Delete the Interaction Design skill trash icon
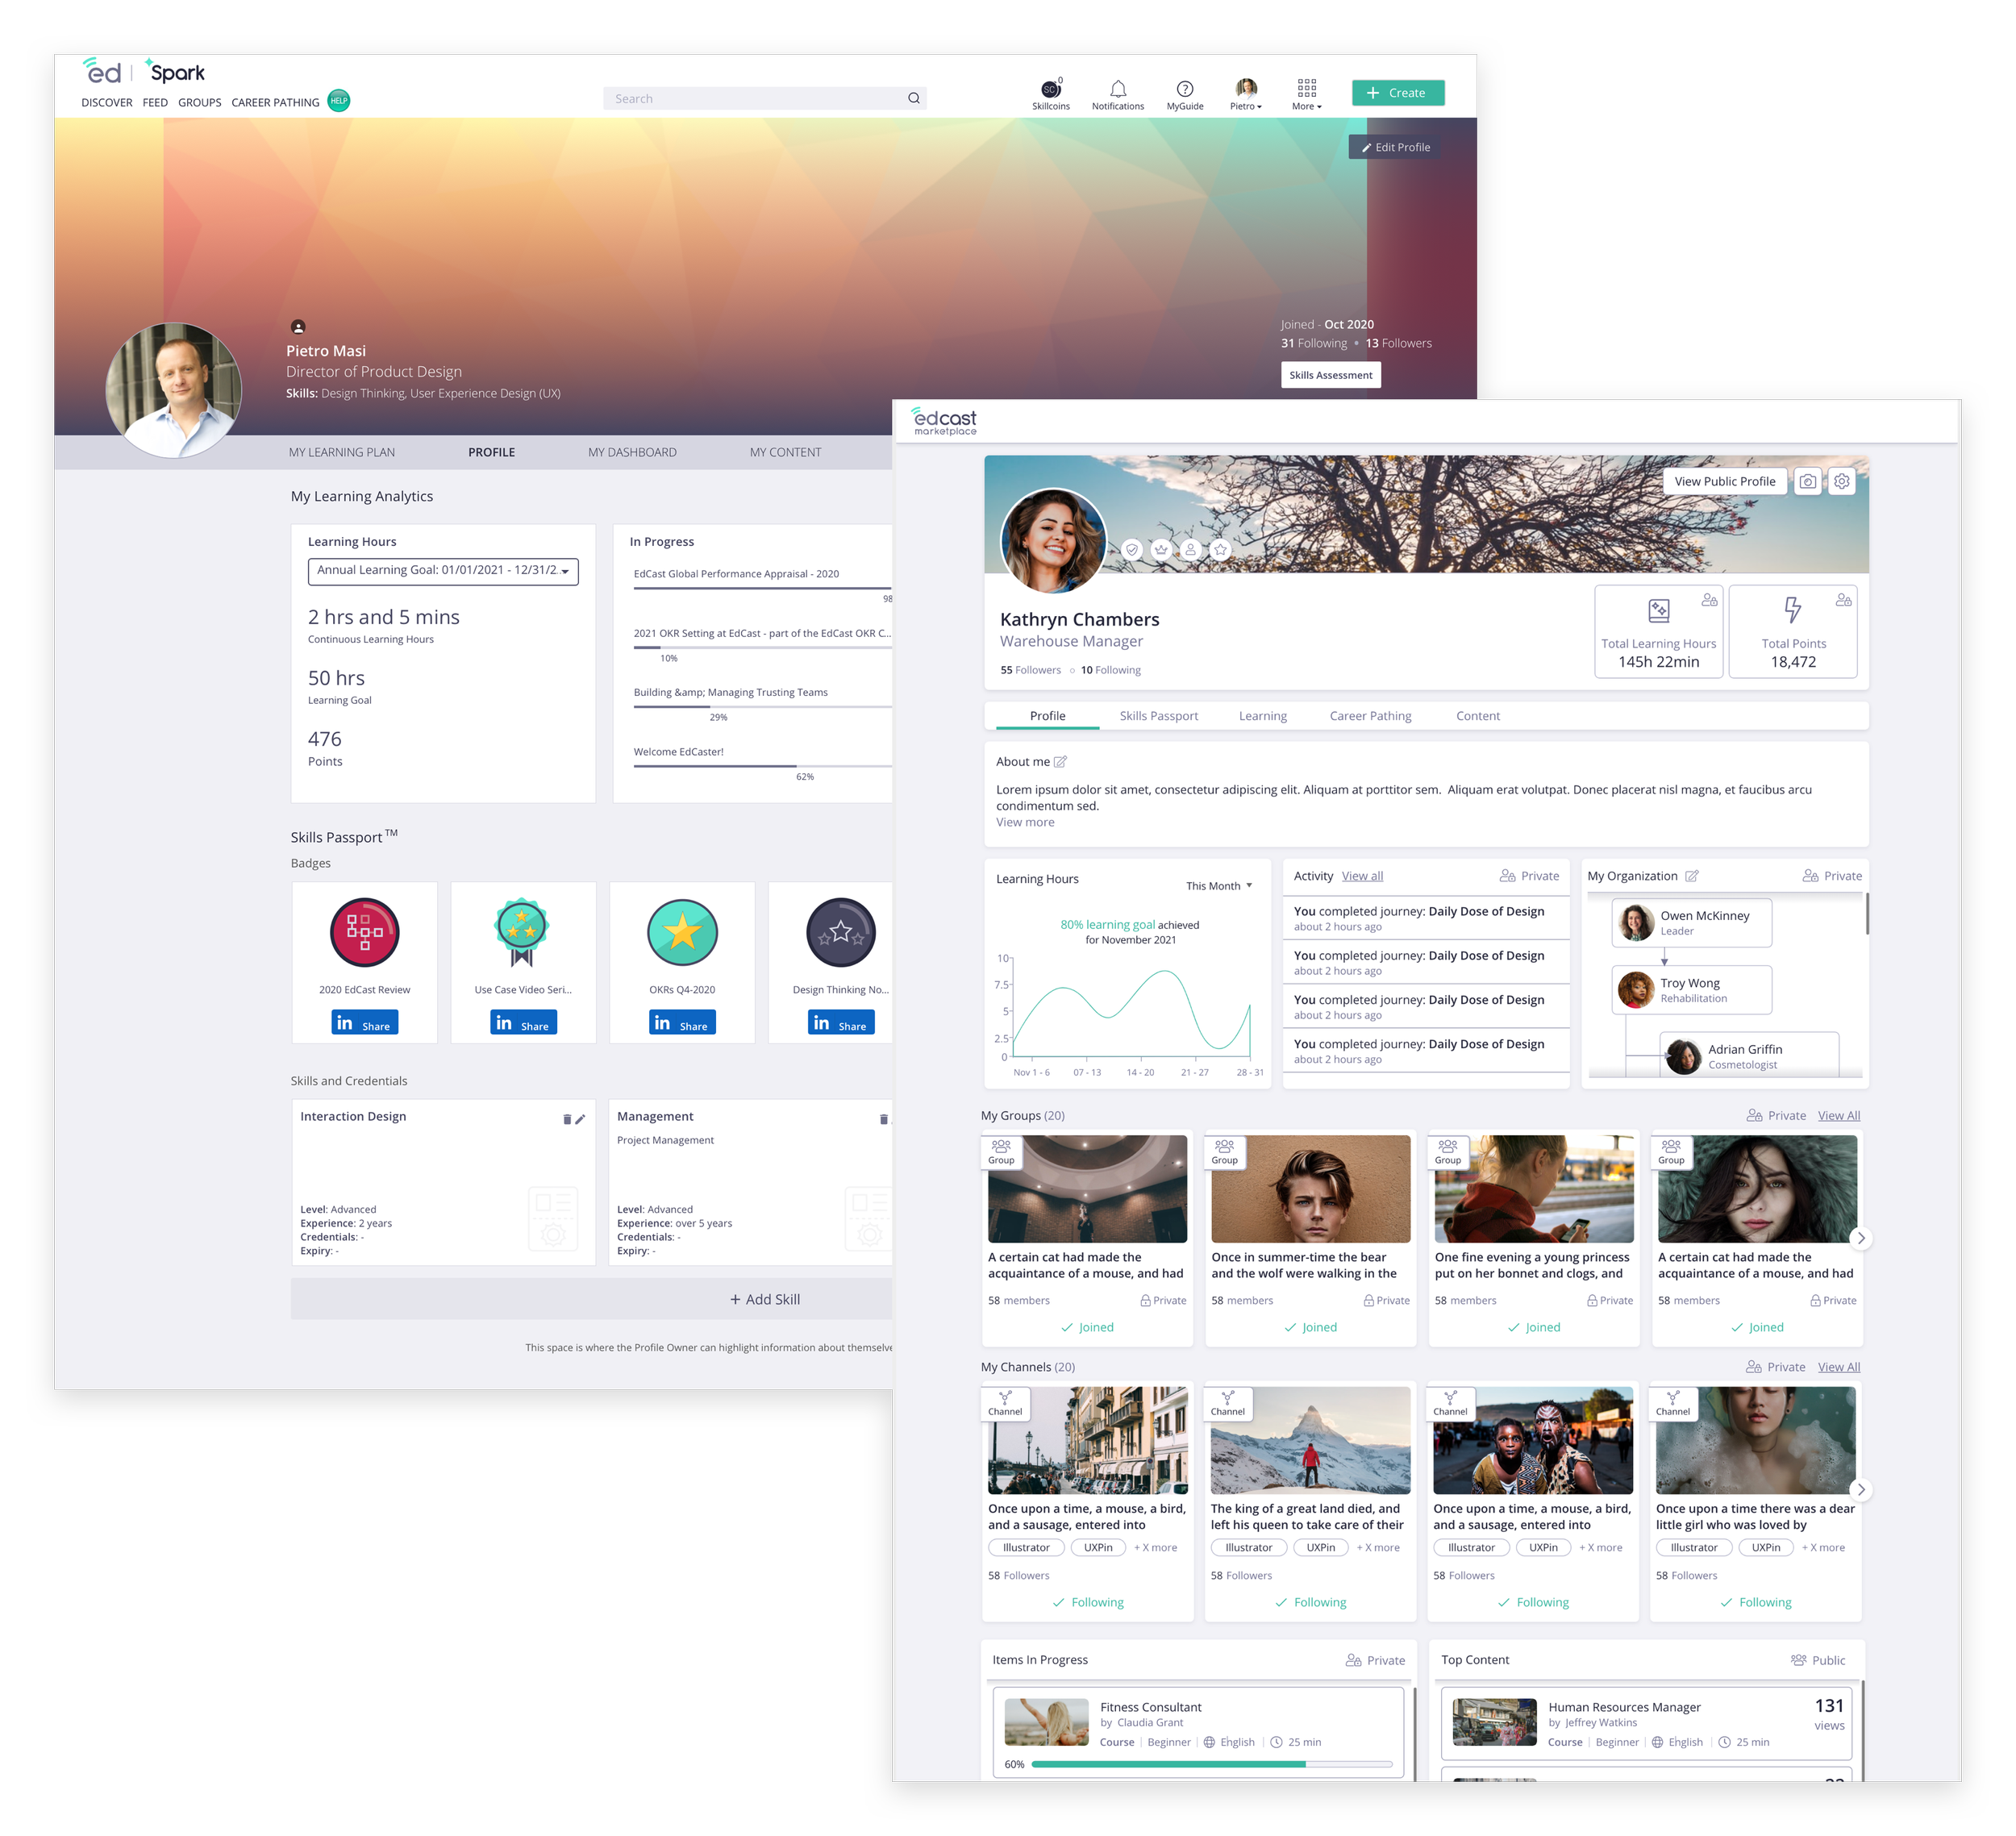Viewport: 2016px width, 1836px height. pyautogui.click(x=567, y=1119)
